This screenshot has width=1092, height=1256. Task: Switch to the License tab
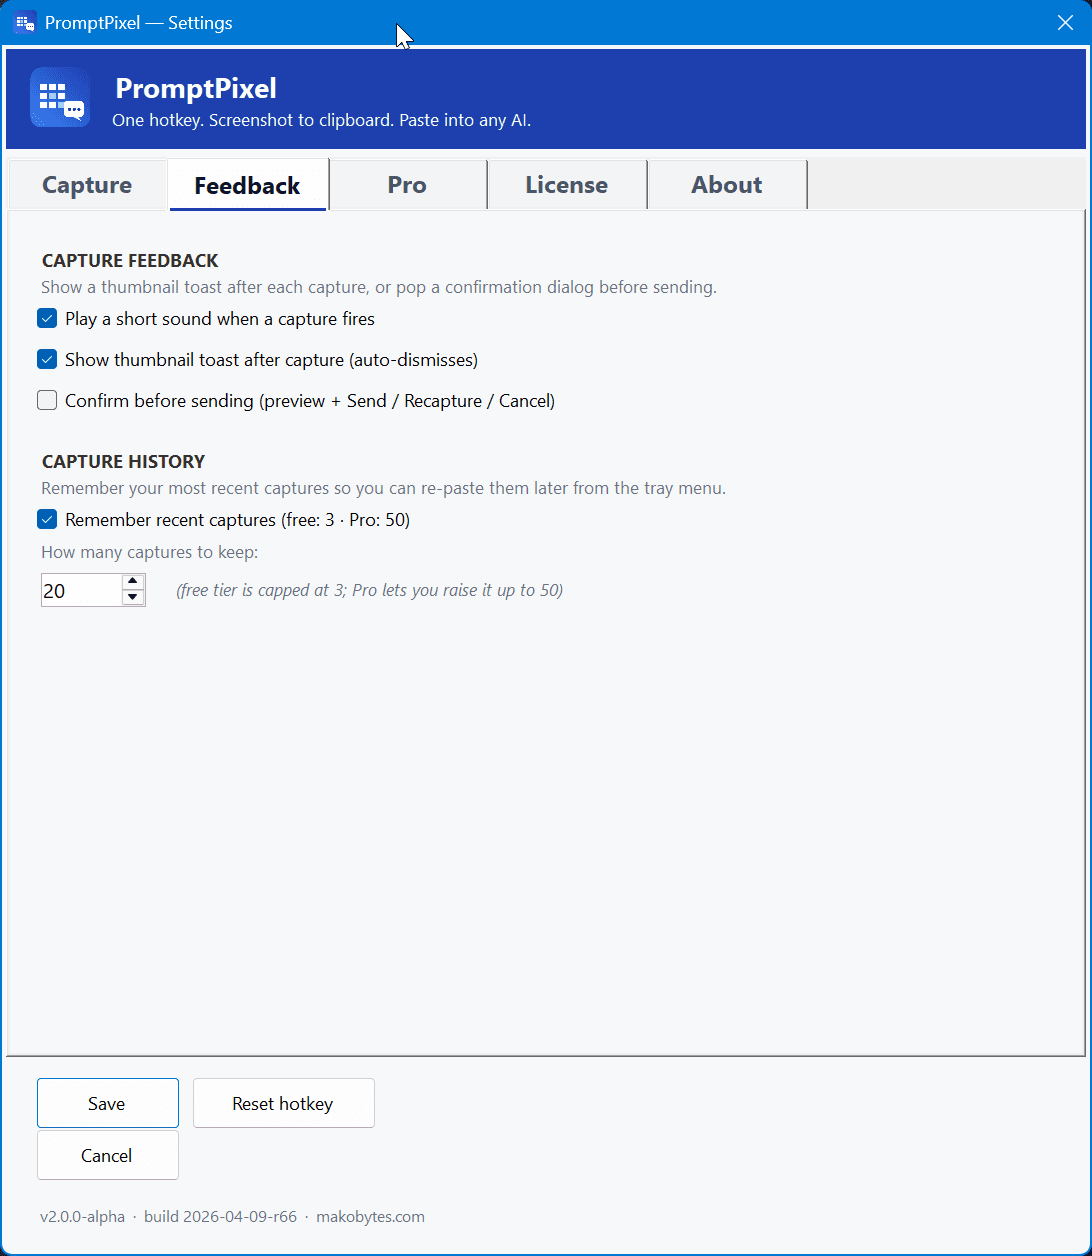(566, 184)
